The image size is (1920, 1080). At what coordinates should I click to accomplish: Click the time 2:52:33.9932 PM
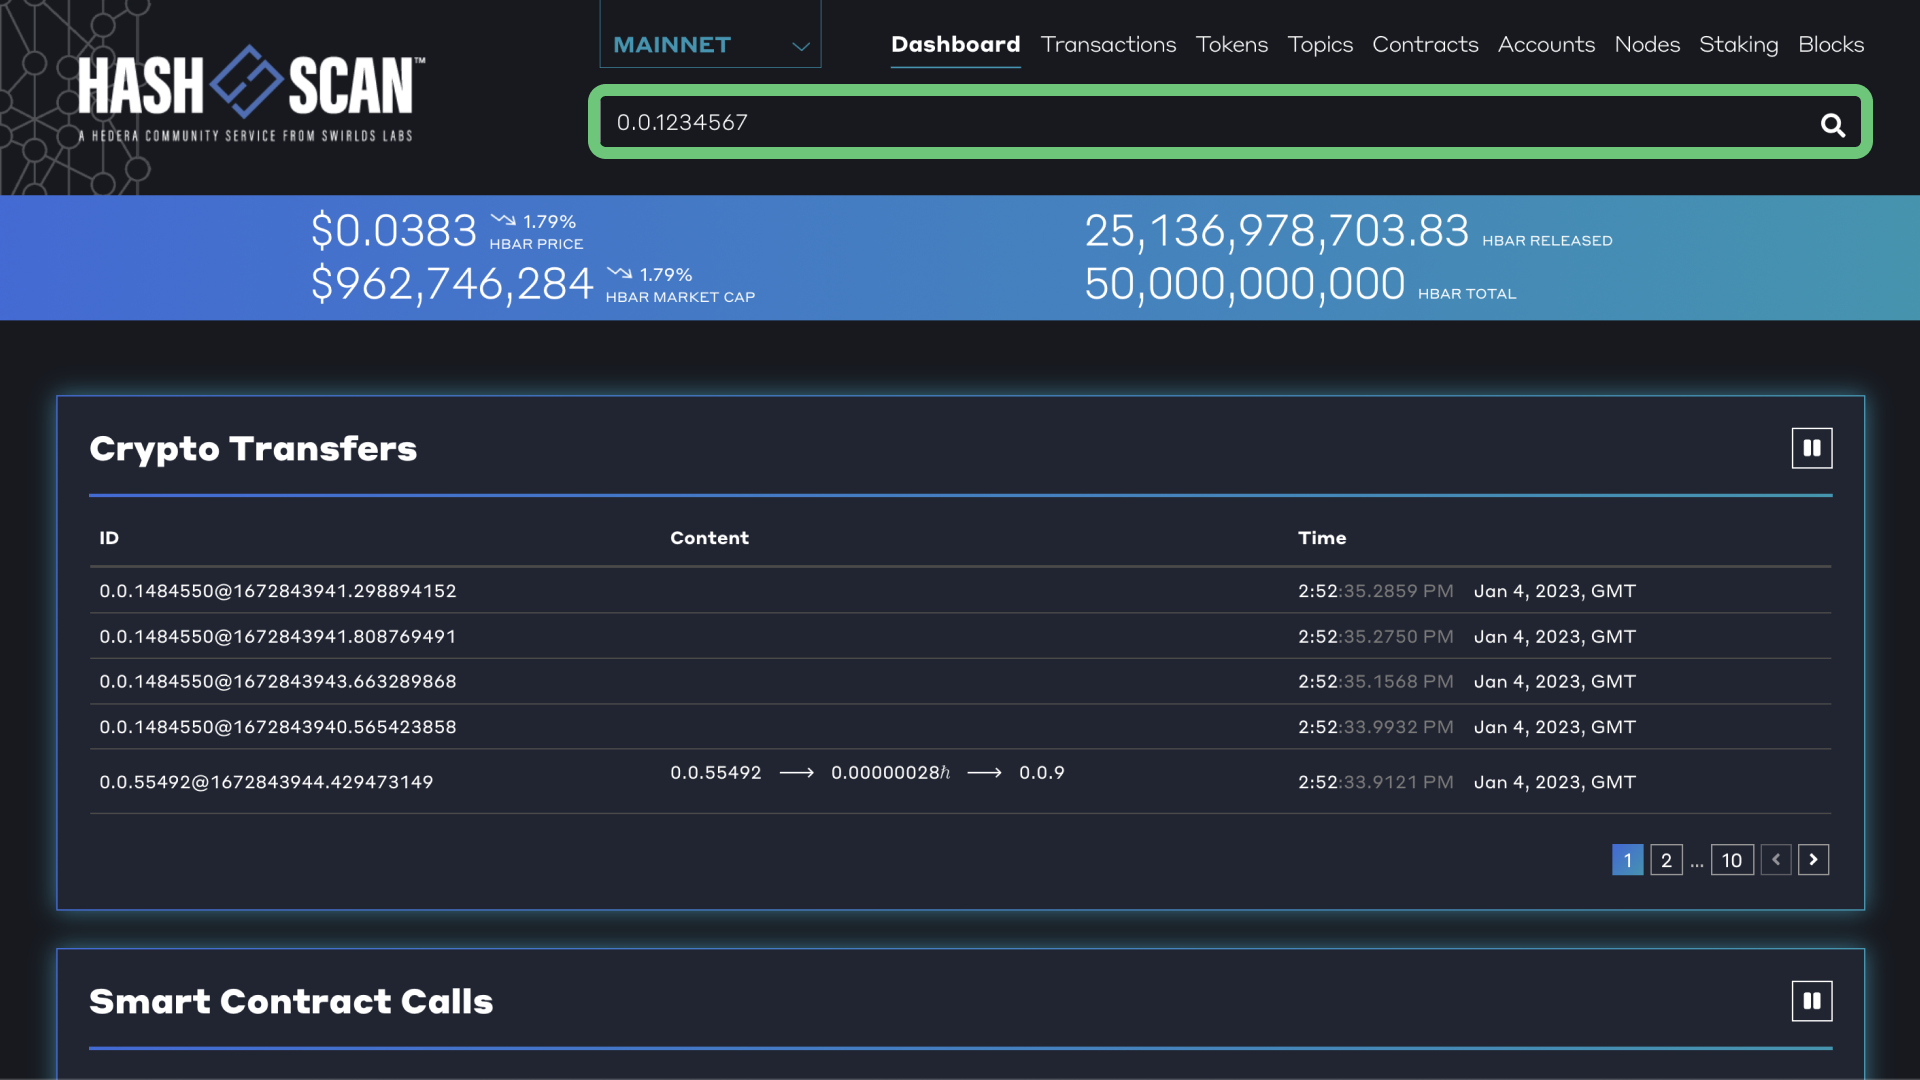[x=1376, y=727]
